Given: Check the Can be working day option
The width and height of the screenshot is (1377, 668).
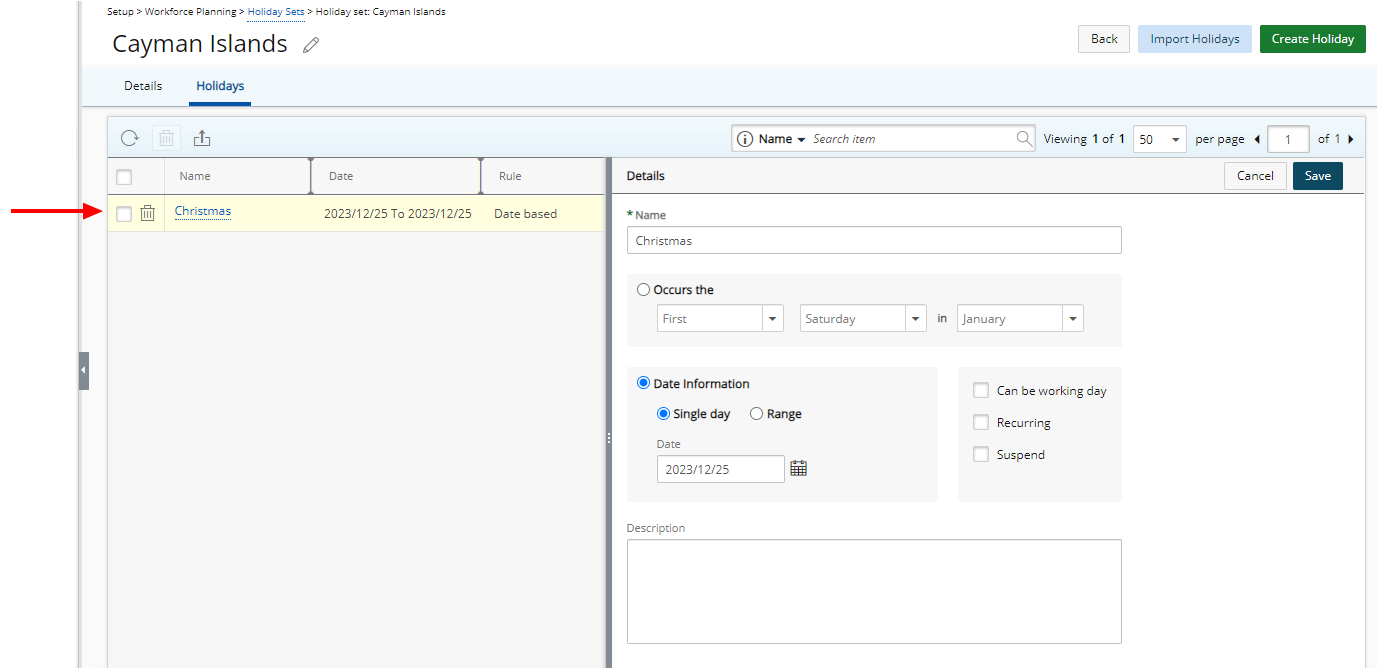Looking at the screenshot, I should (x=981, y=391).
